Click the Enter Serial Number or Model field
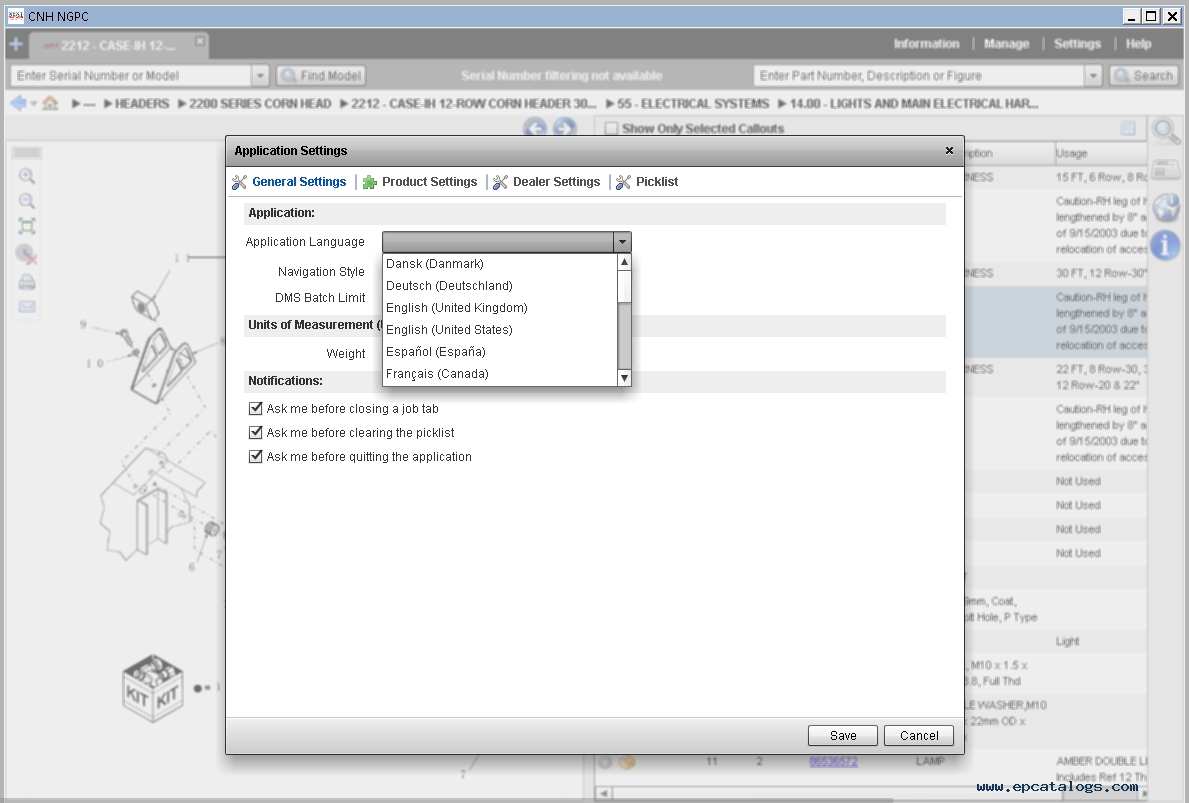 (x=132, y=76)
